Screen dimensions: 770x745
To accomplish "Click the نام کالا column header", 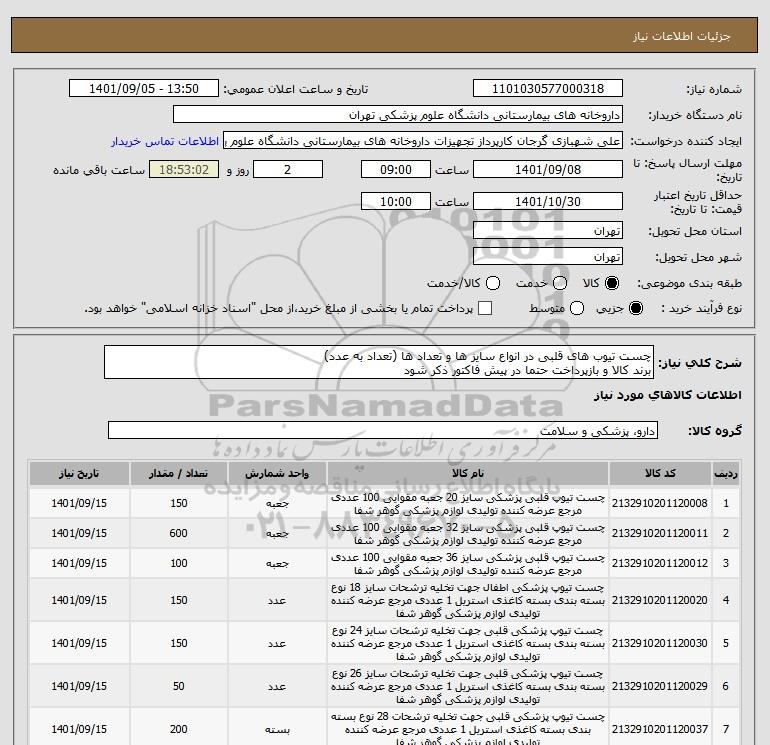I will coord(468,473).
